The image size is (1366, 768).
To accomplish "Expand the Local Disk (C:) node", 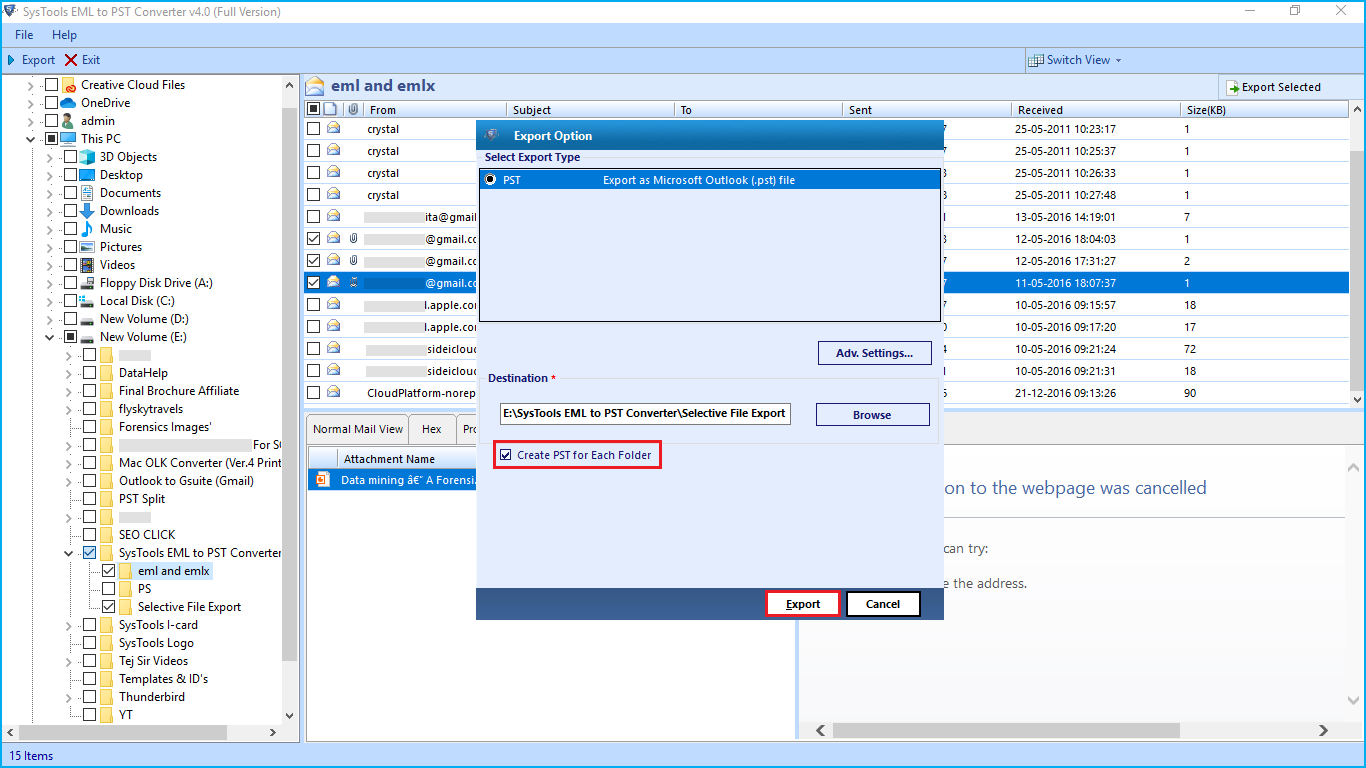I will click(x=50, y=301).
